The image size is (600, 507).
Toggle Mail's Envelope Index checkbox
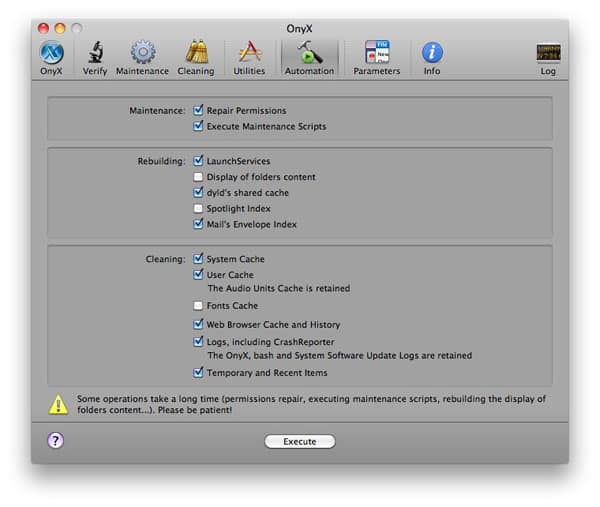coord(198,224)
